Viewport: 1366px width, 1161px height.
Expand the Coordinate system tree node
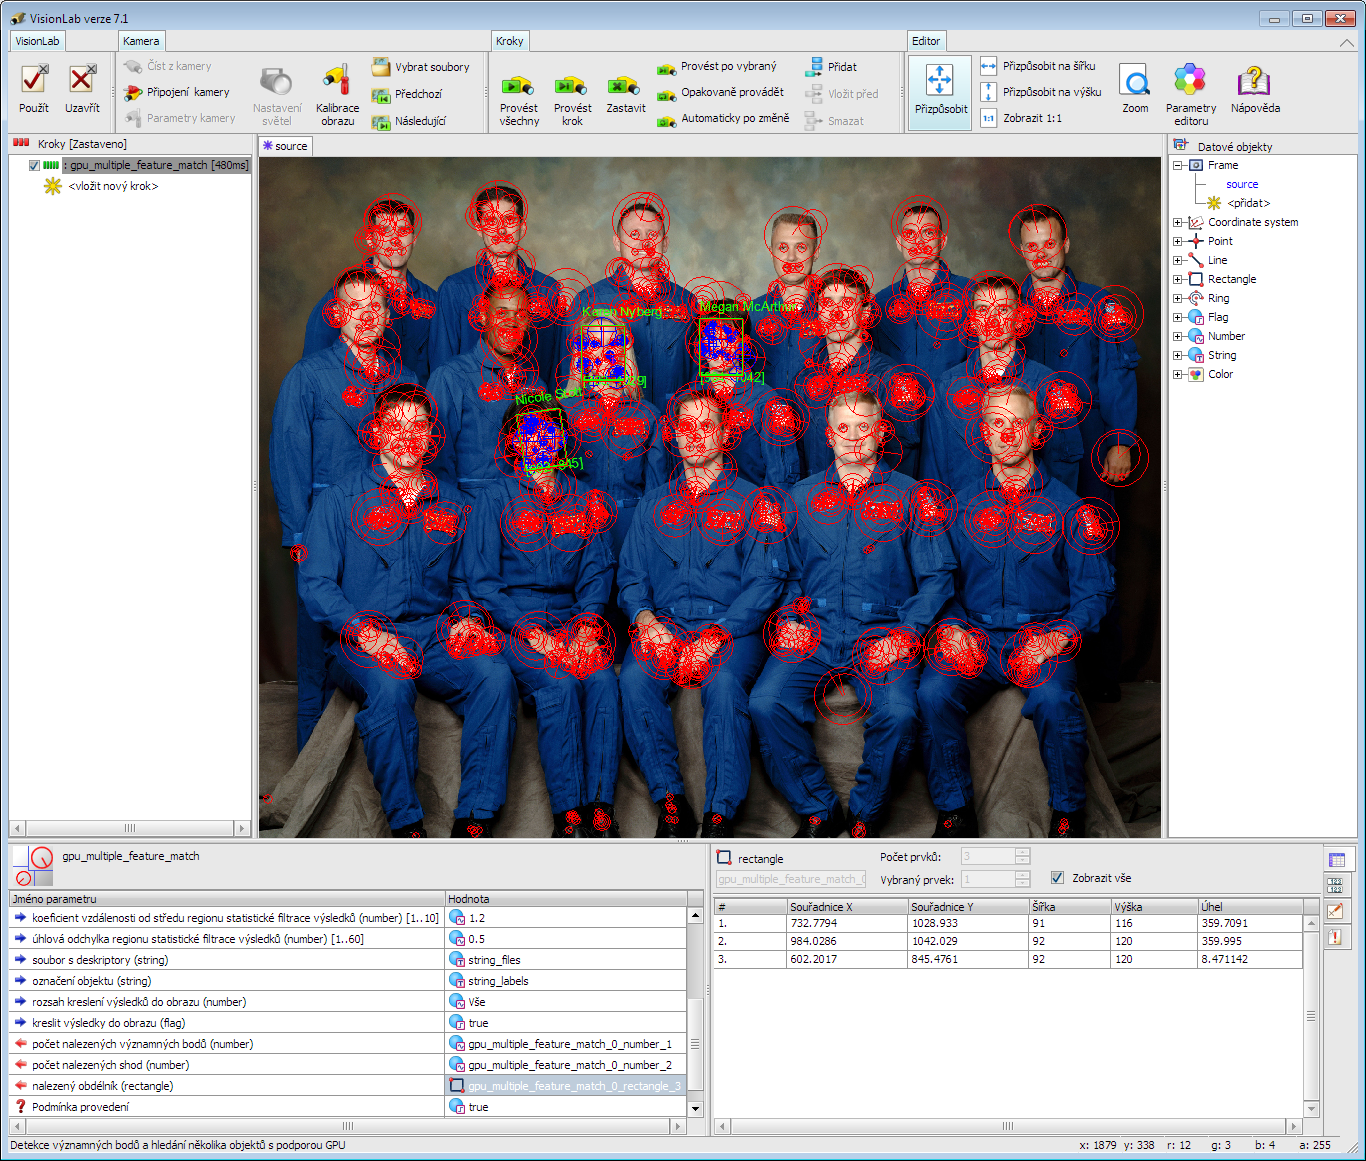click(1177, 223)
